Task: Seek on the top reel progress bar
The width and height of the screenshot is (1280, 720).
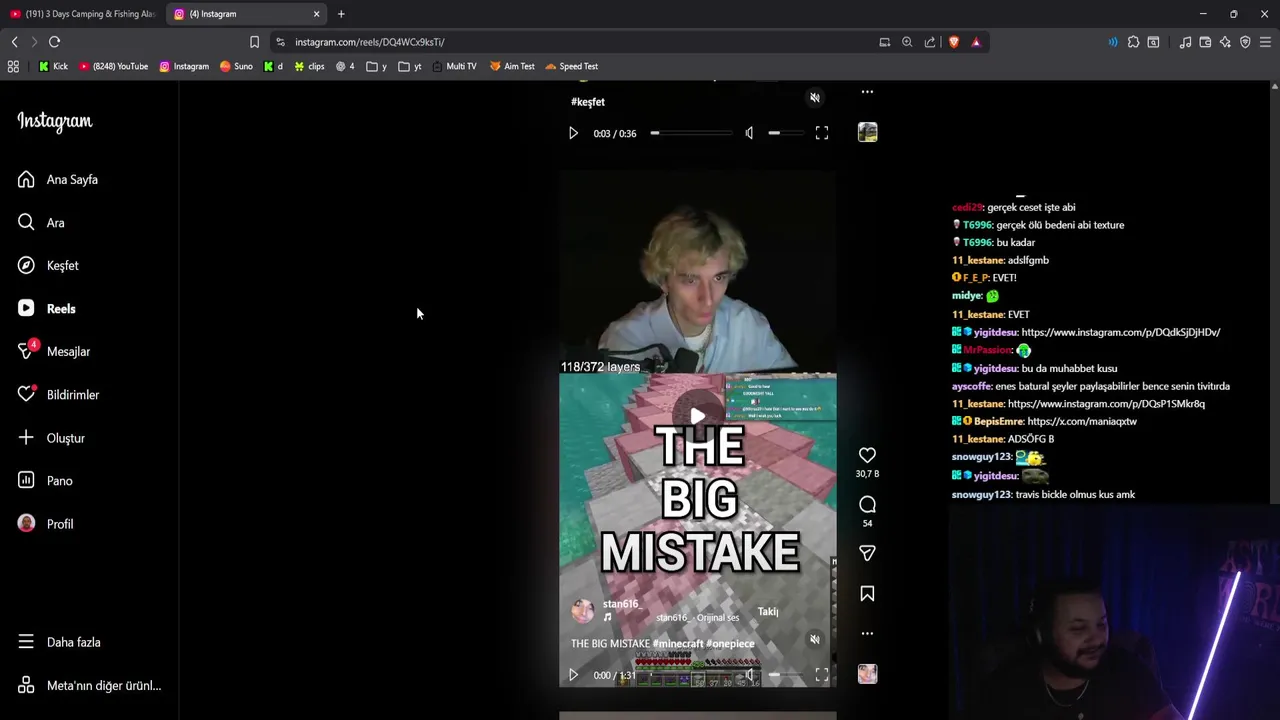Action: coord(692,133)
